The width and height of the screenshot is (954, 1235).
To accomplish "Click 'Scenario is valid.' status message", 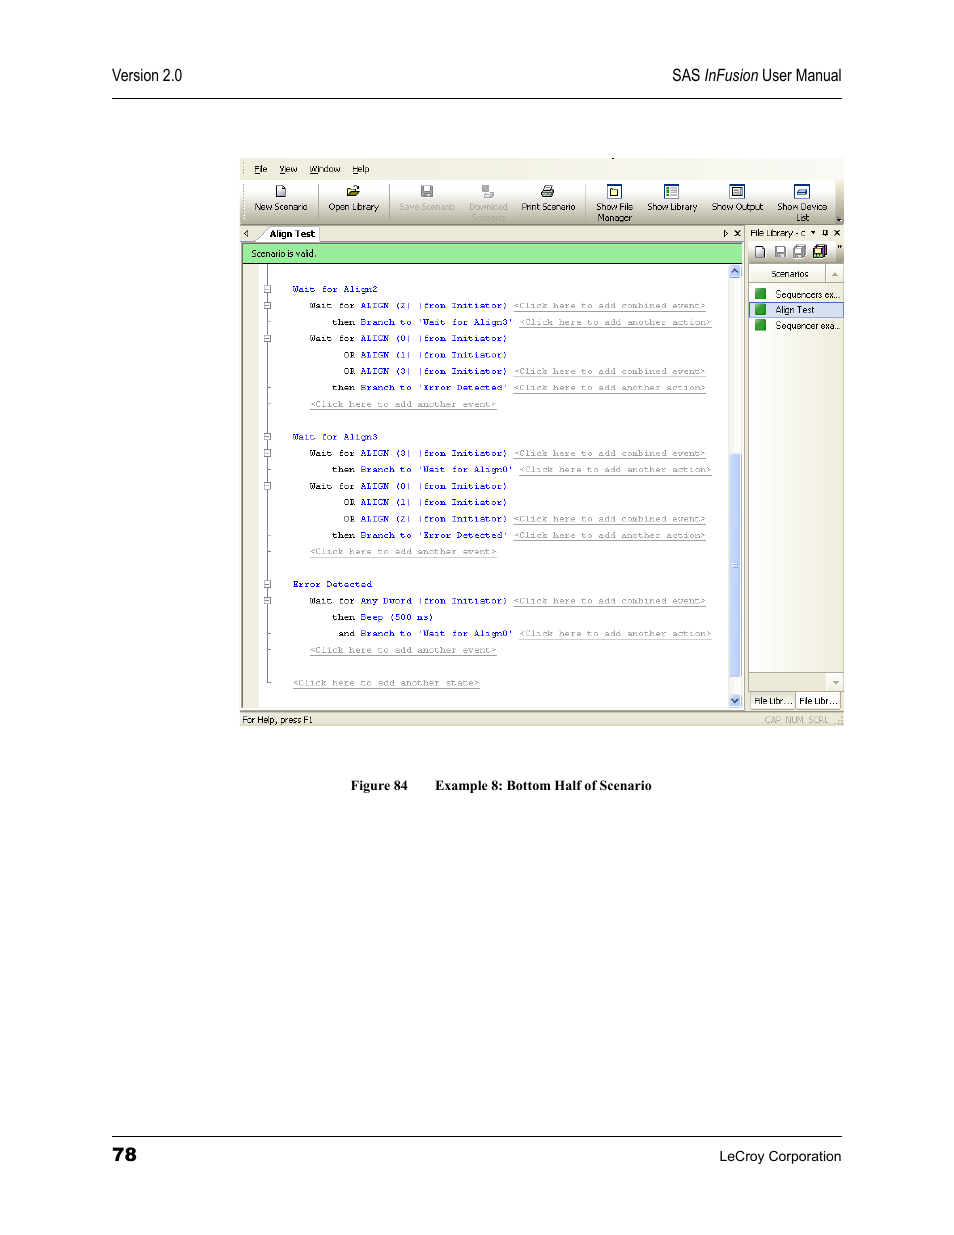I will (284, 254).
